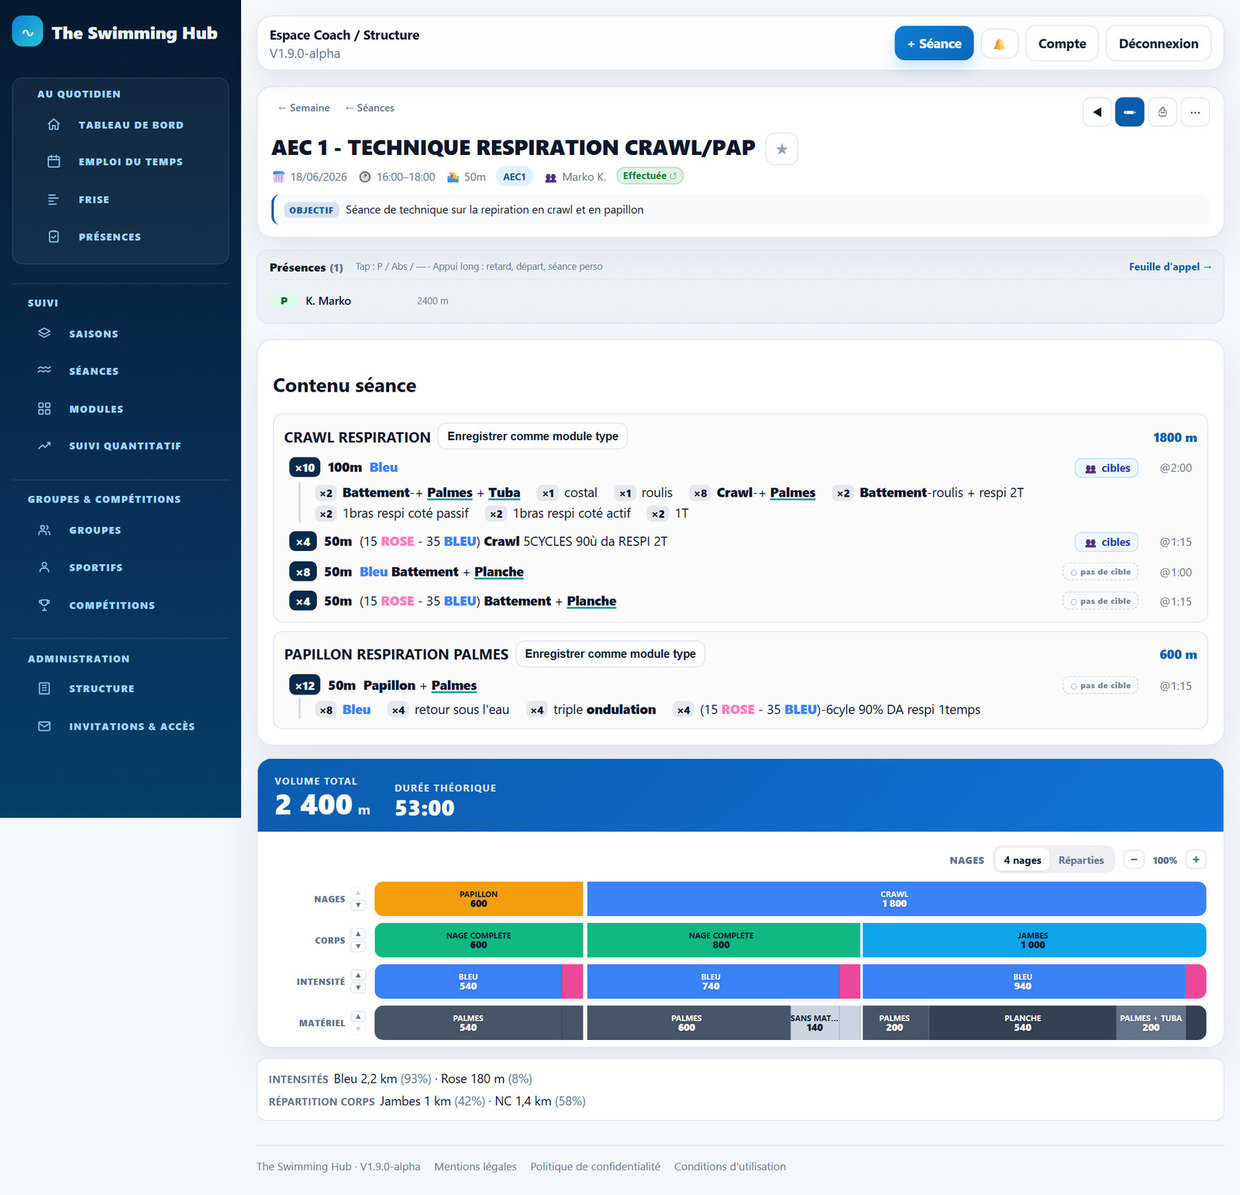Click the share/export session icon
1240x1195 pixels.
[1162, 112]
